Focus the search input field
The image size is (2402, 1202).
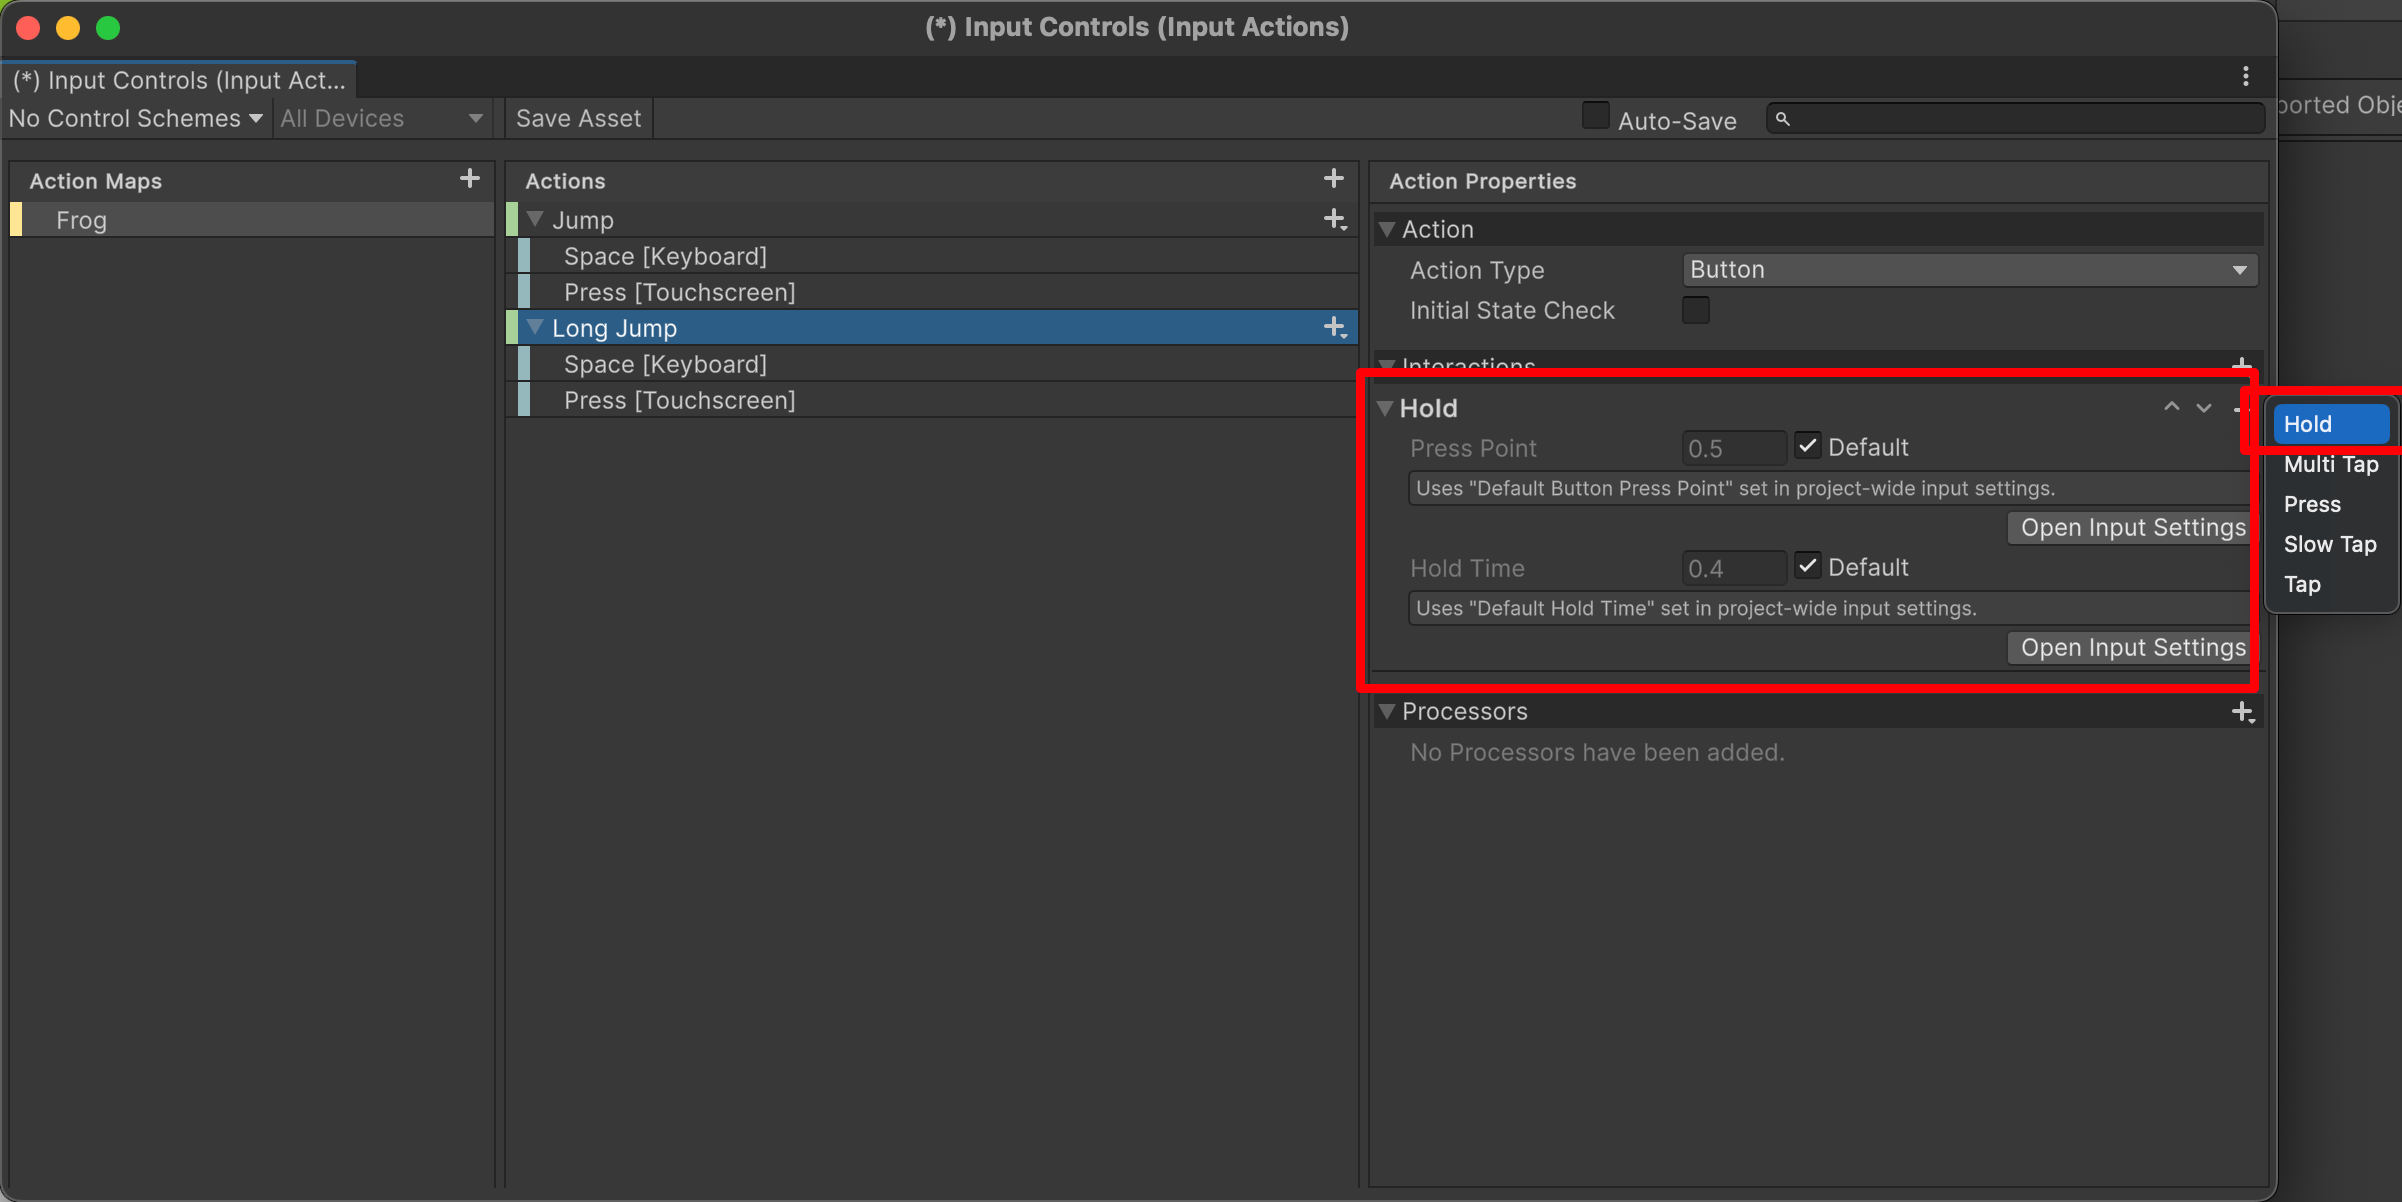[2015, 119]
